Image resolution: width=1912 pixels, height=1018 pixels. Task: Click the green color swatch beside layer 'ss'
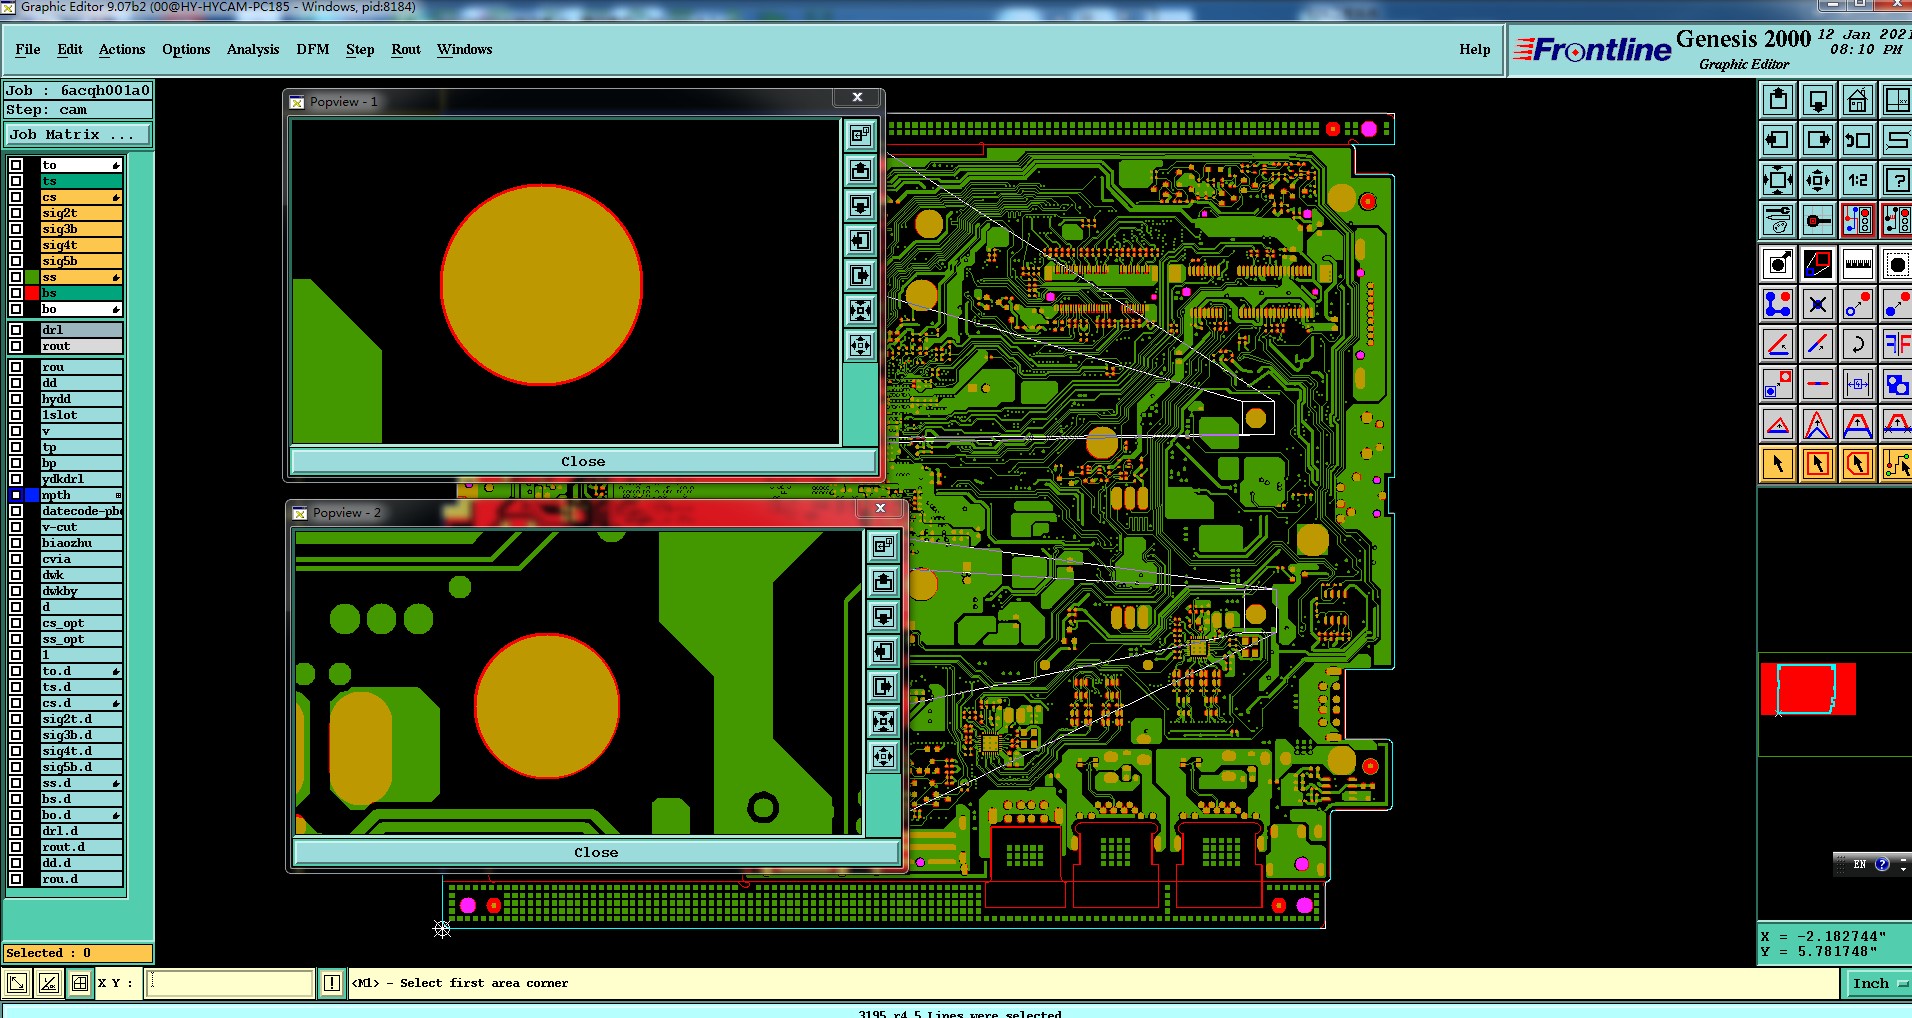point(32,277)
